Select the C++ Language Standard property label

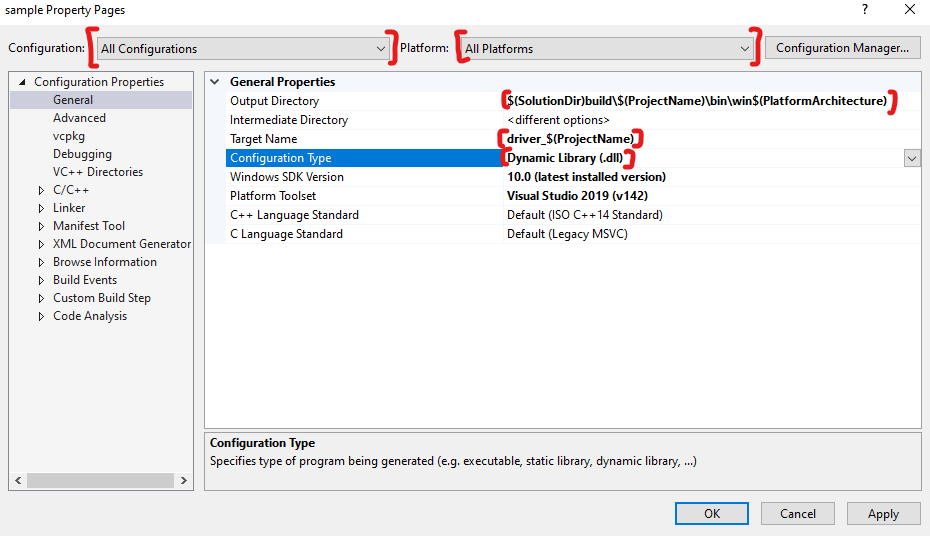pyautogui.click(x=294, y=215)
